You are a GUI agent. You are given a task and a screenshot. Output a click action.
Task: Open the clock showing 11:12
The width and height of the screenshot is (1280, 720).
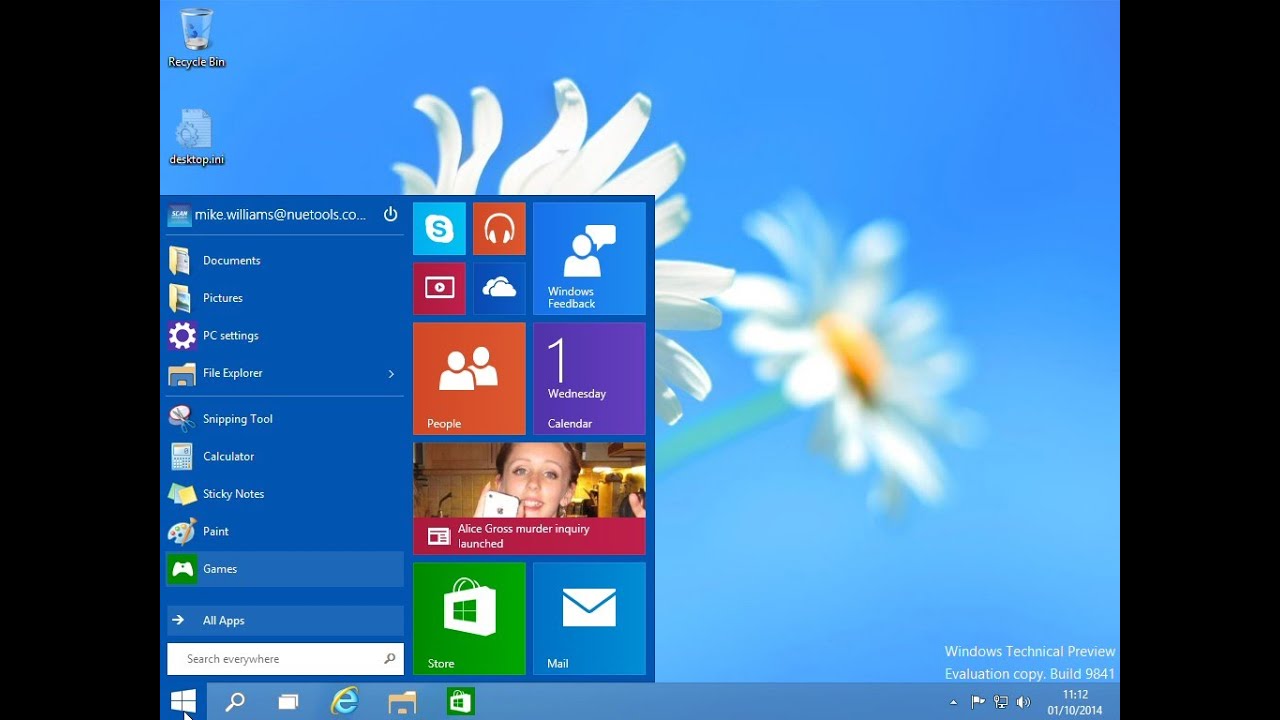(x=1075, y=702)
